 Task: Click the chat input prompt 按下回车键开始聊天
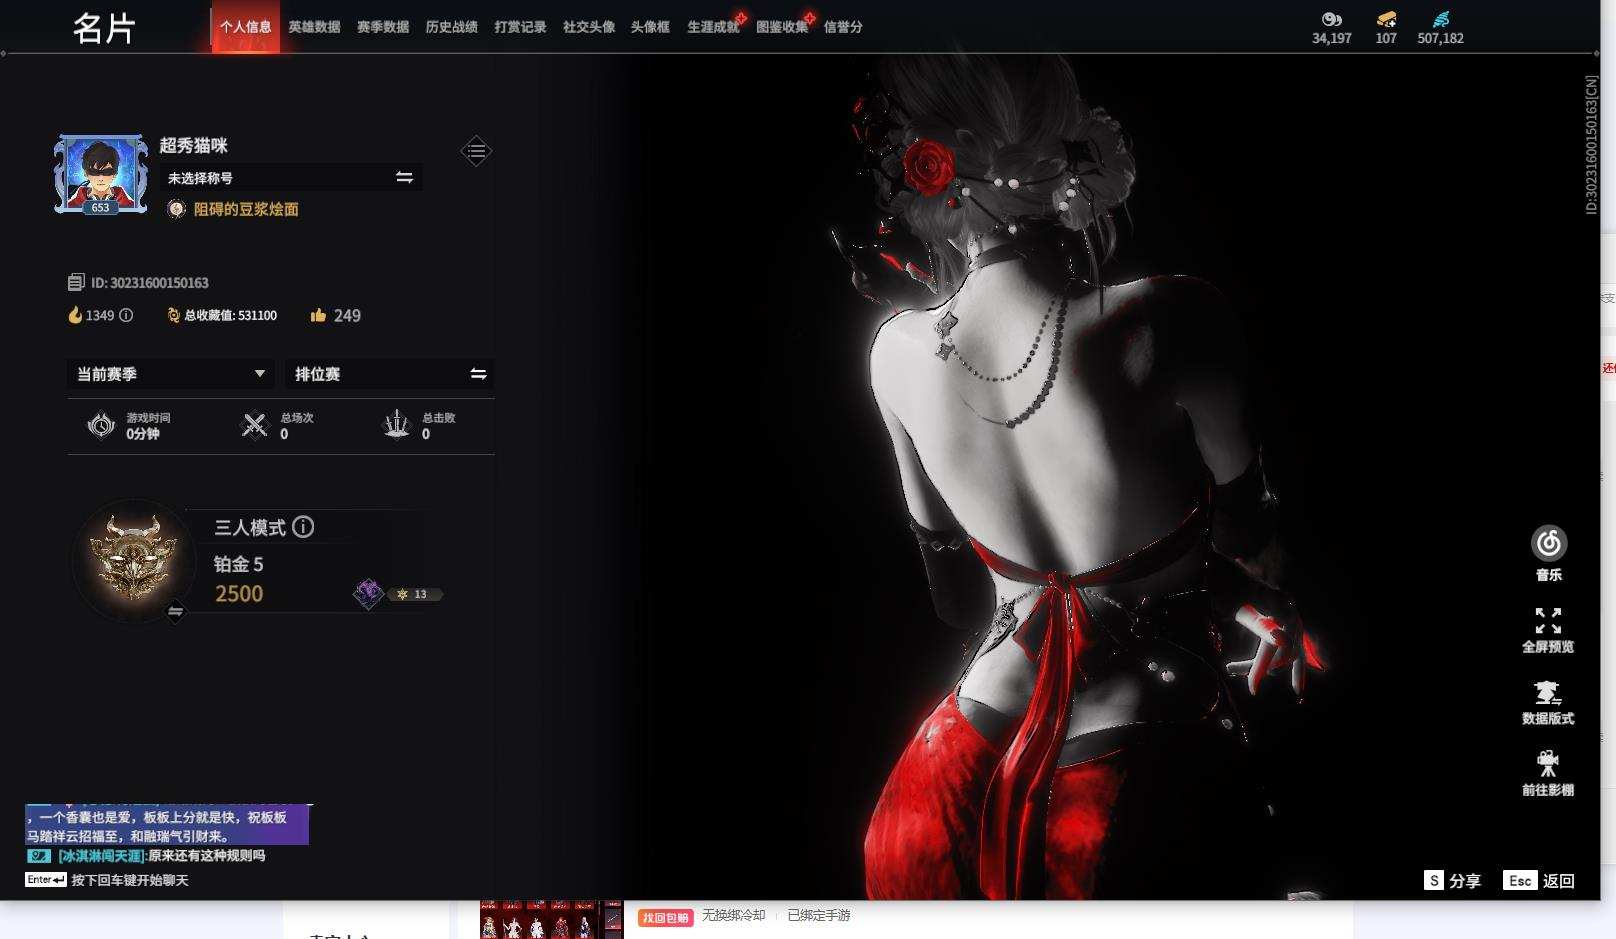tap(130, 880)
